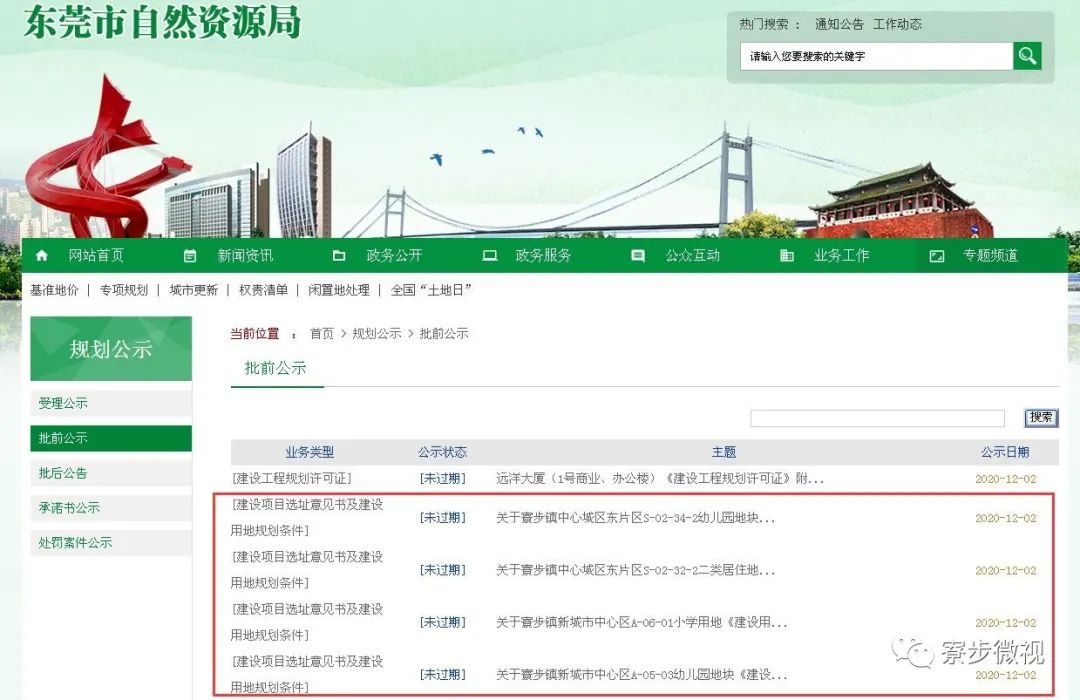Screen dimensions: 1080x700
Task: Click the image icon beside 专题频道
Action: click(x=937, y=256)
